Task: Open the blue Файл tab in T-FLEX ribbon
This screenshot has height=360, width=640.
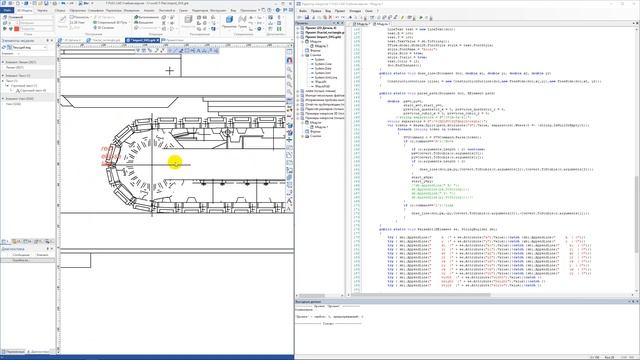Action: coord(7,11)
